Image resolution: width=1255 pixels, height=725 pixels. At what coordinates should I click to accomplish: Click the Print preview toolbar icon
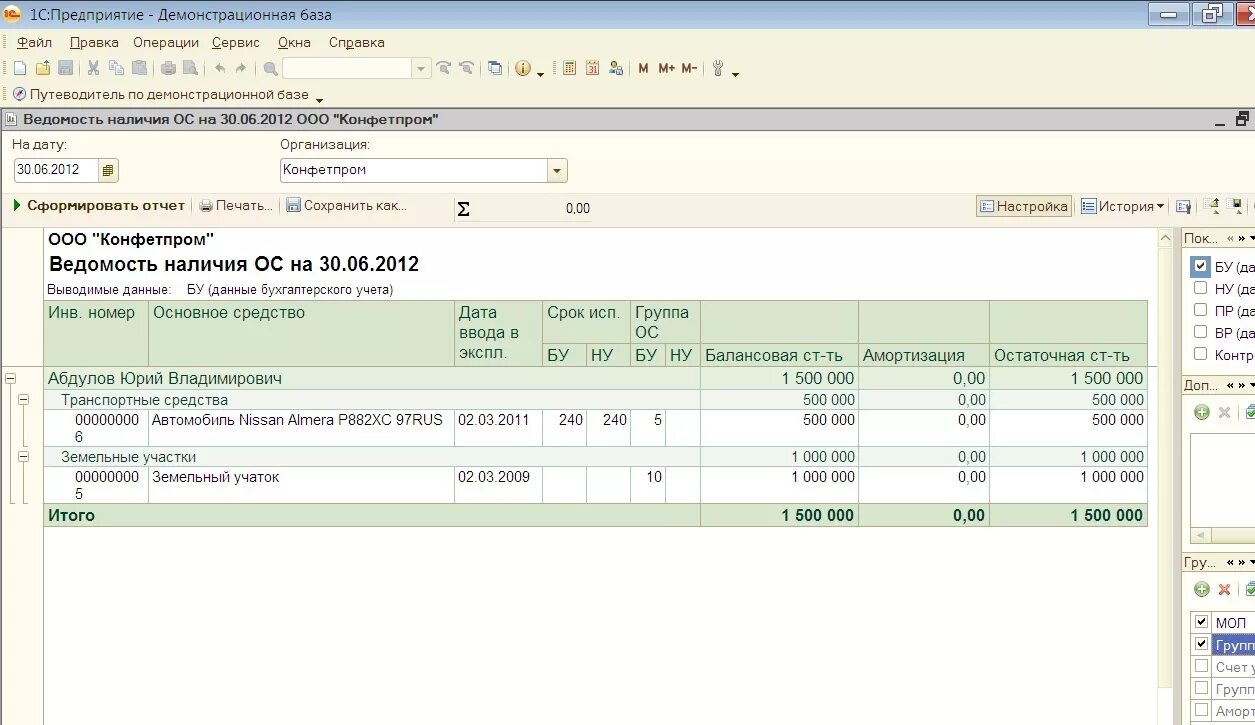click(190, 69)
